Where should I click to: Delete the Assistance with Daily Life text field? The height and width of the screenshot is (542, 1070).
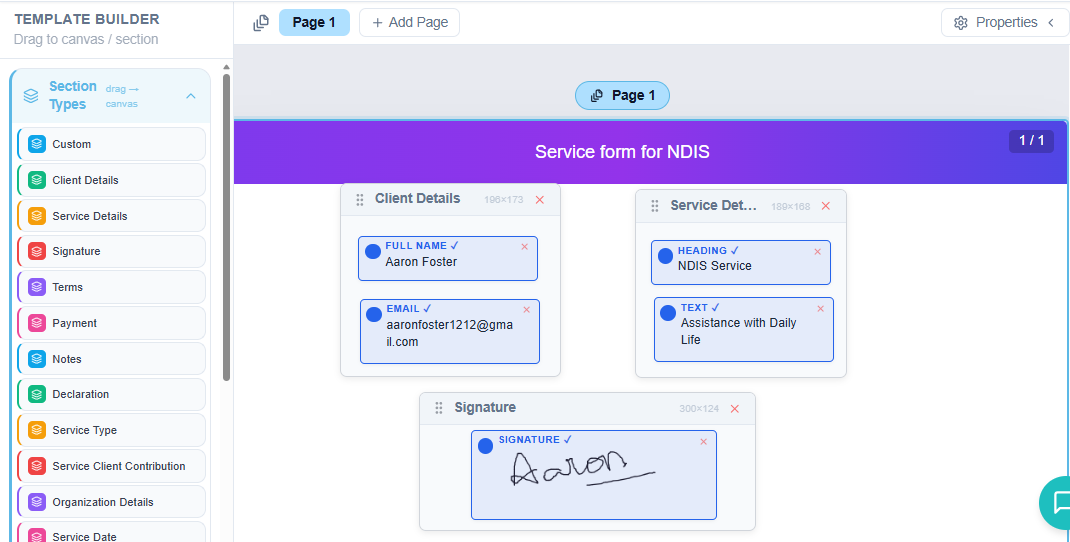point(820,309)
